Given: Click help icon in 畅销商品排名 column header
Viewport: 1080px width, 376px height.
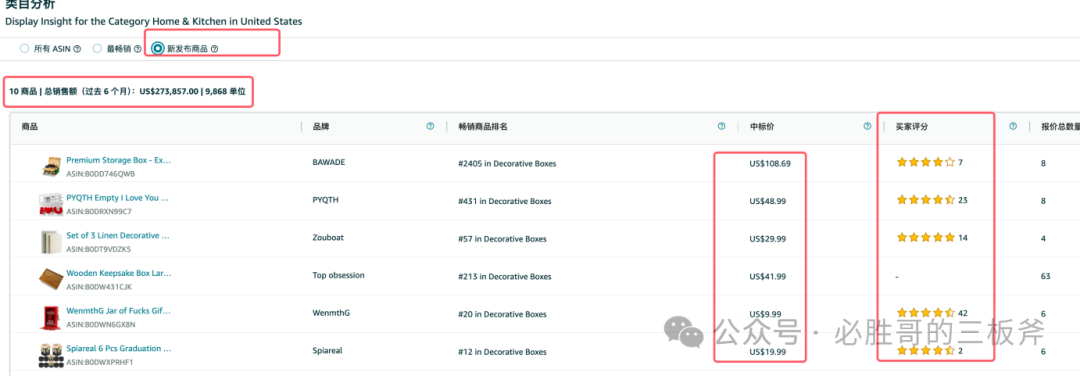Looking at the screenshot, I should 721,126.
